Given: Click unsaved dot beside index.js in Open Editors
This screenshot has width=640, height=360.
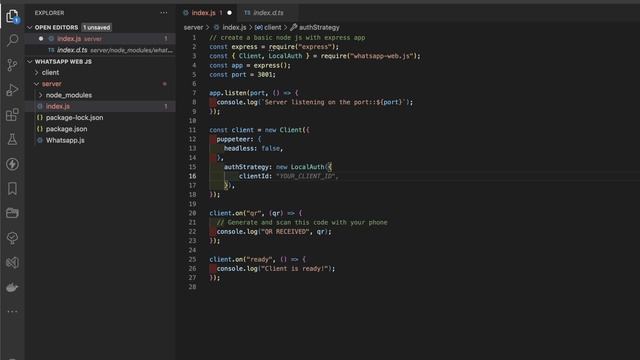Looking at the screenshot, I should click(41, 39).
